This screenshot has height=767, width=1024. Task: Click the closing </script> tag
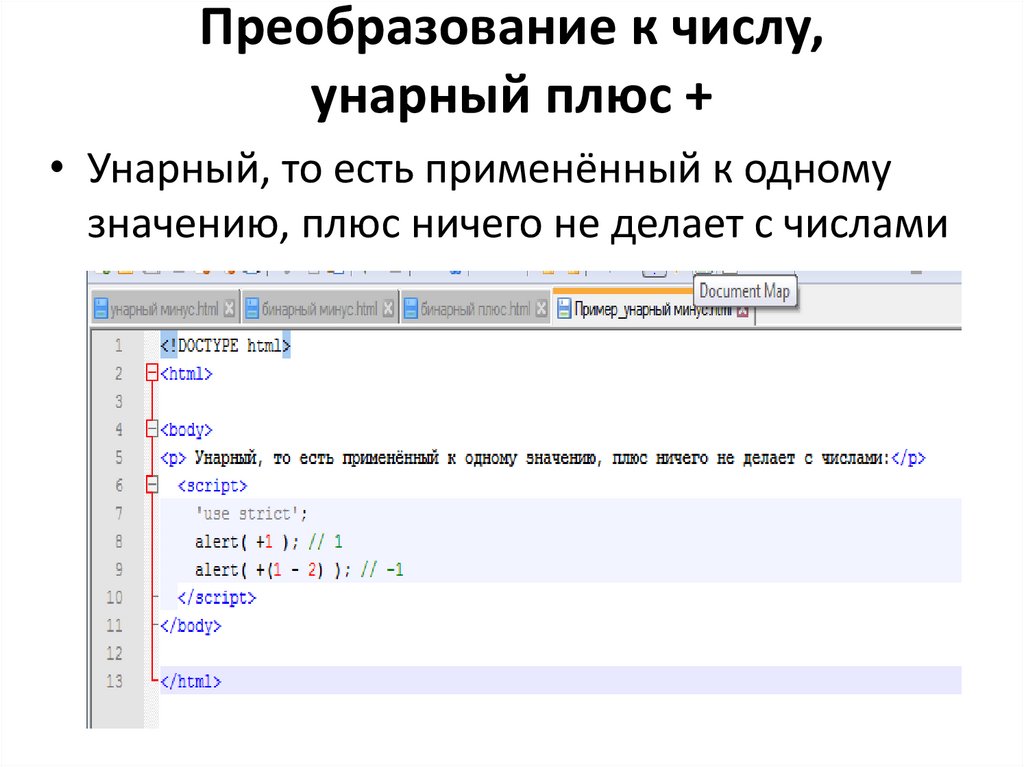point(217,598)
